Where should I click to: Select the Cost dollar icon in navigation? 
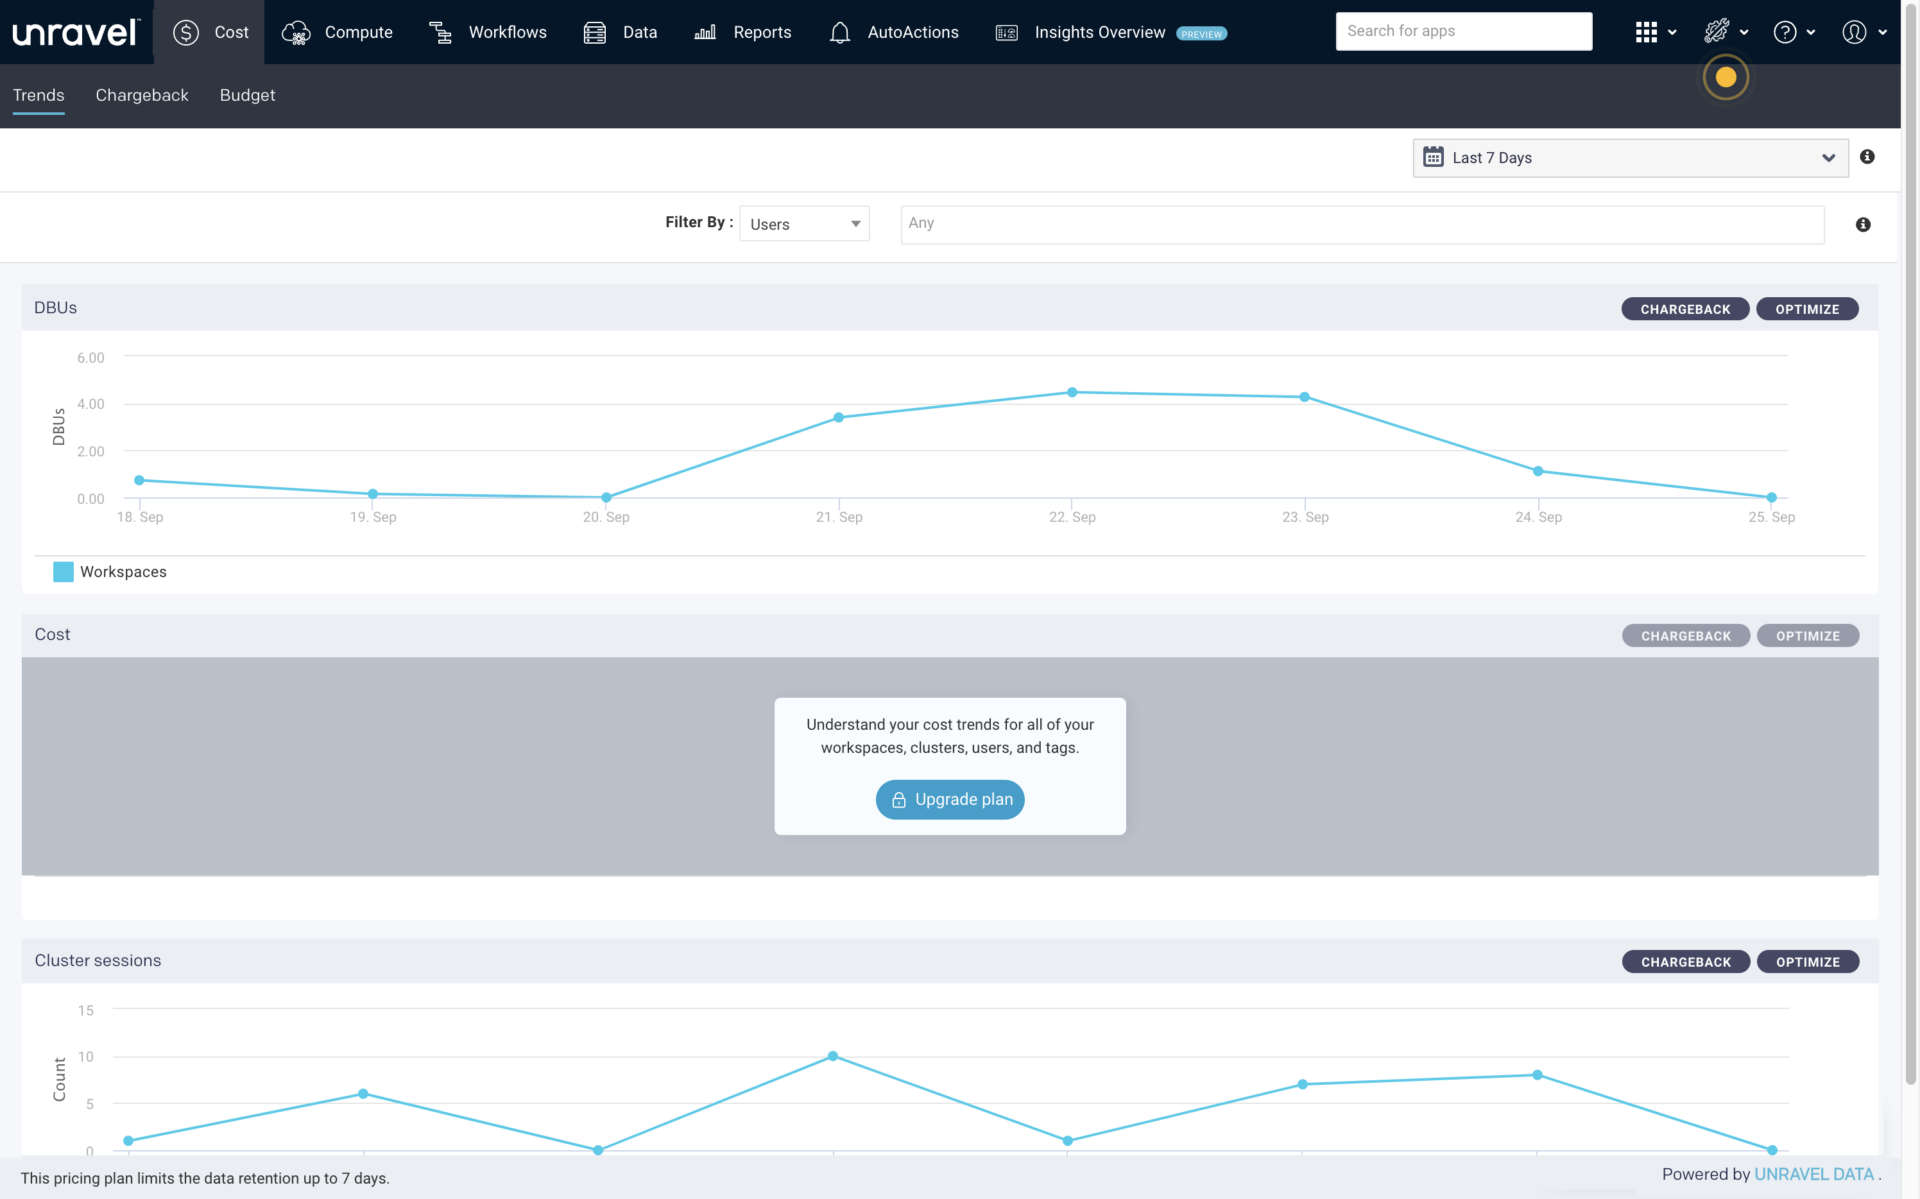pyautogui.click(x=186, y=31)
